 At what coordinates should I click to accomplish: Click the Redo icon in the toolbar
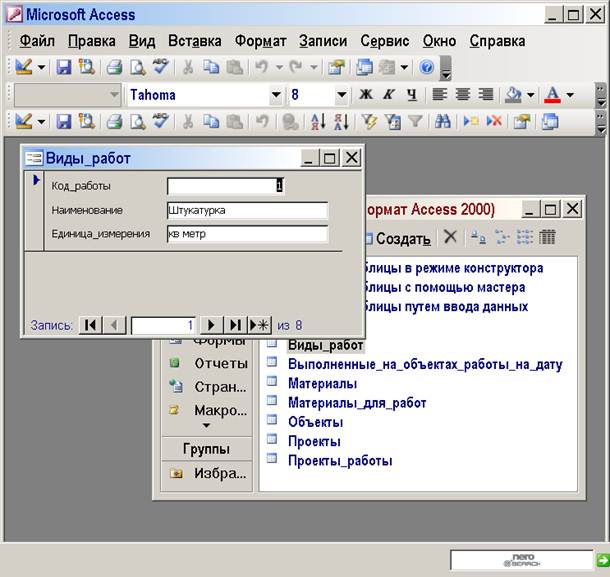(x=297, y=67)
